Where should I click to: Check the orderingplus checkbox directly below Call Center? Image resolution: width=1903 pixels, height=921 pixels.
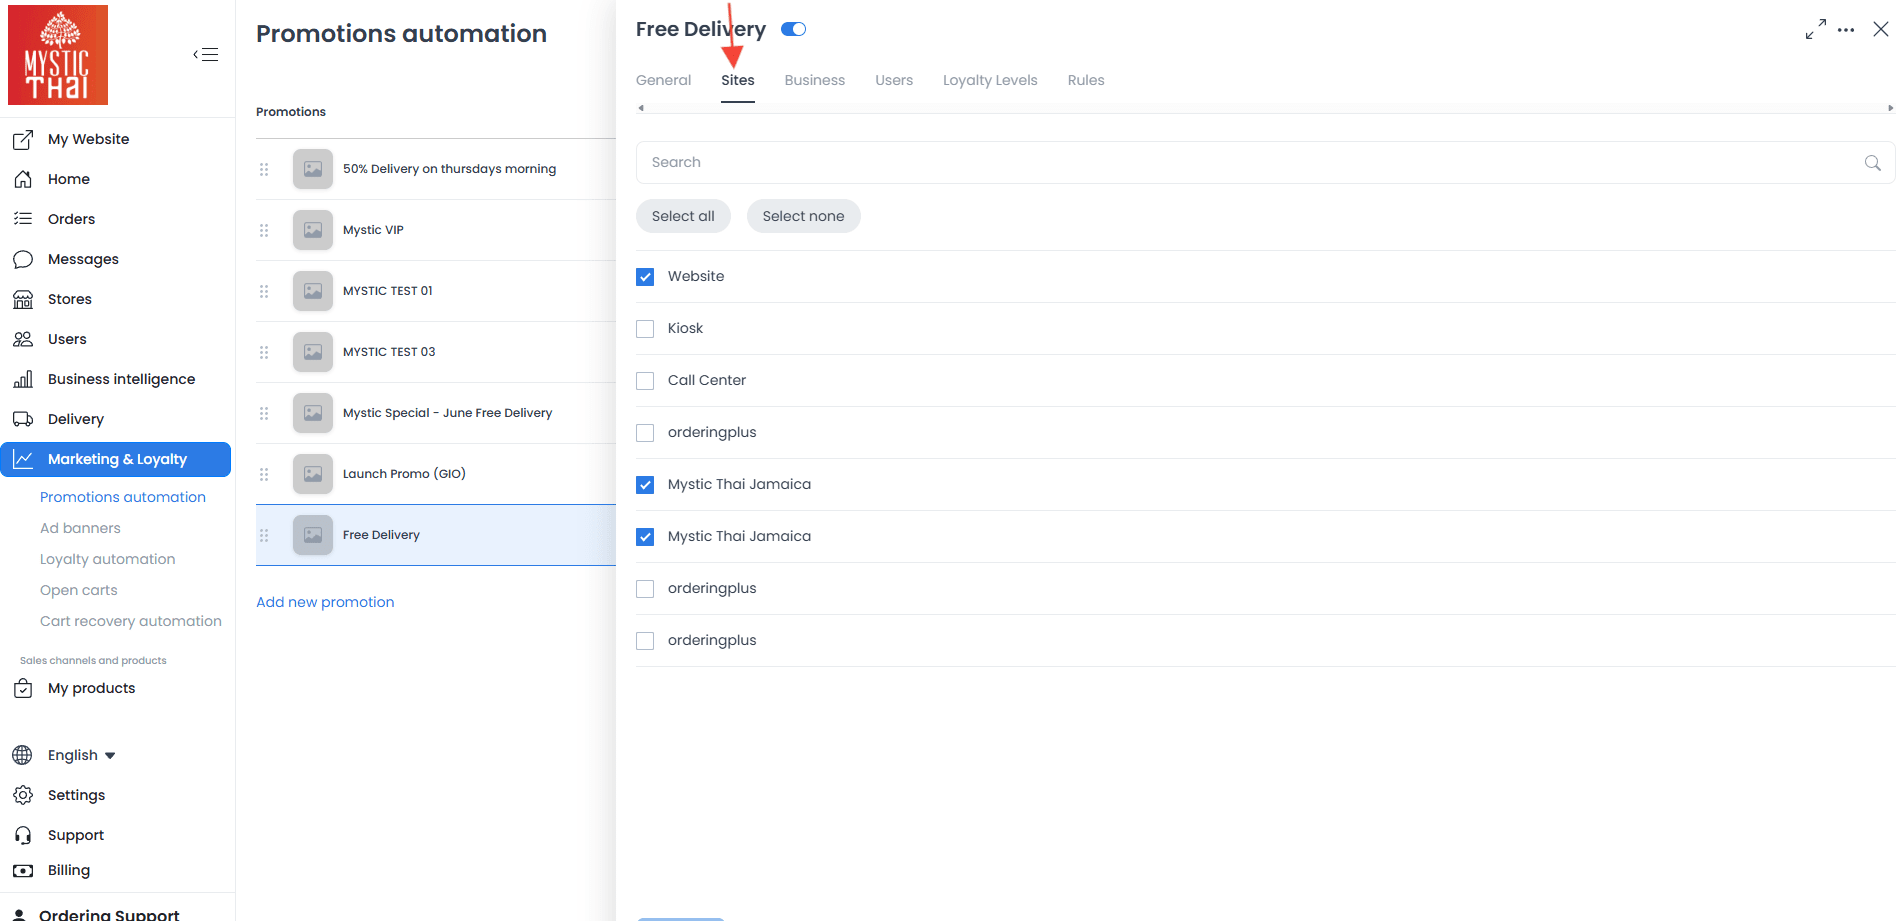point(645,433)
